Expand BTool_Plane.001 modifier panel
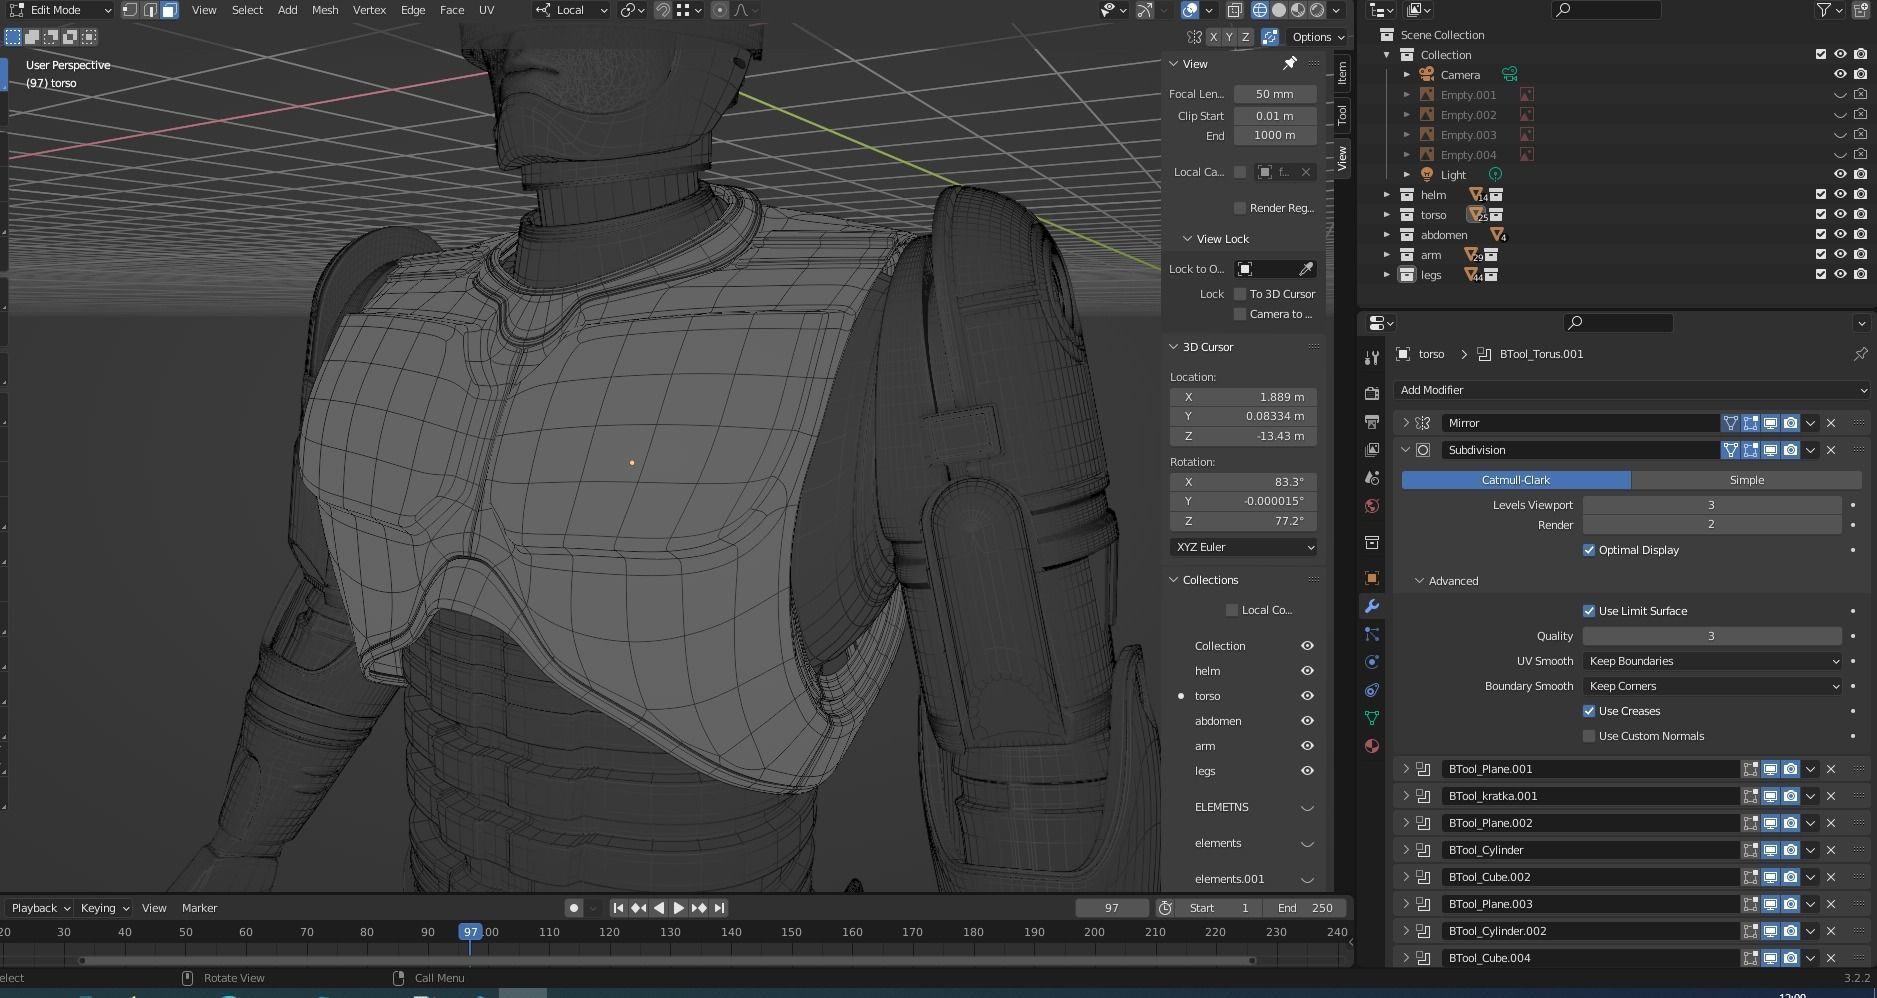 1405,769
